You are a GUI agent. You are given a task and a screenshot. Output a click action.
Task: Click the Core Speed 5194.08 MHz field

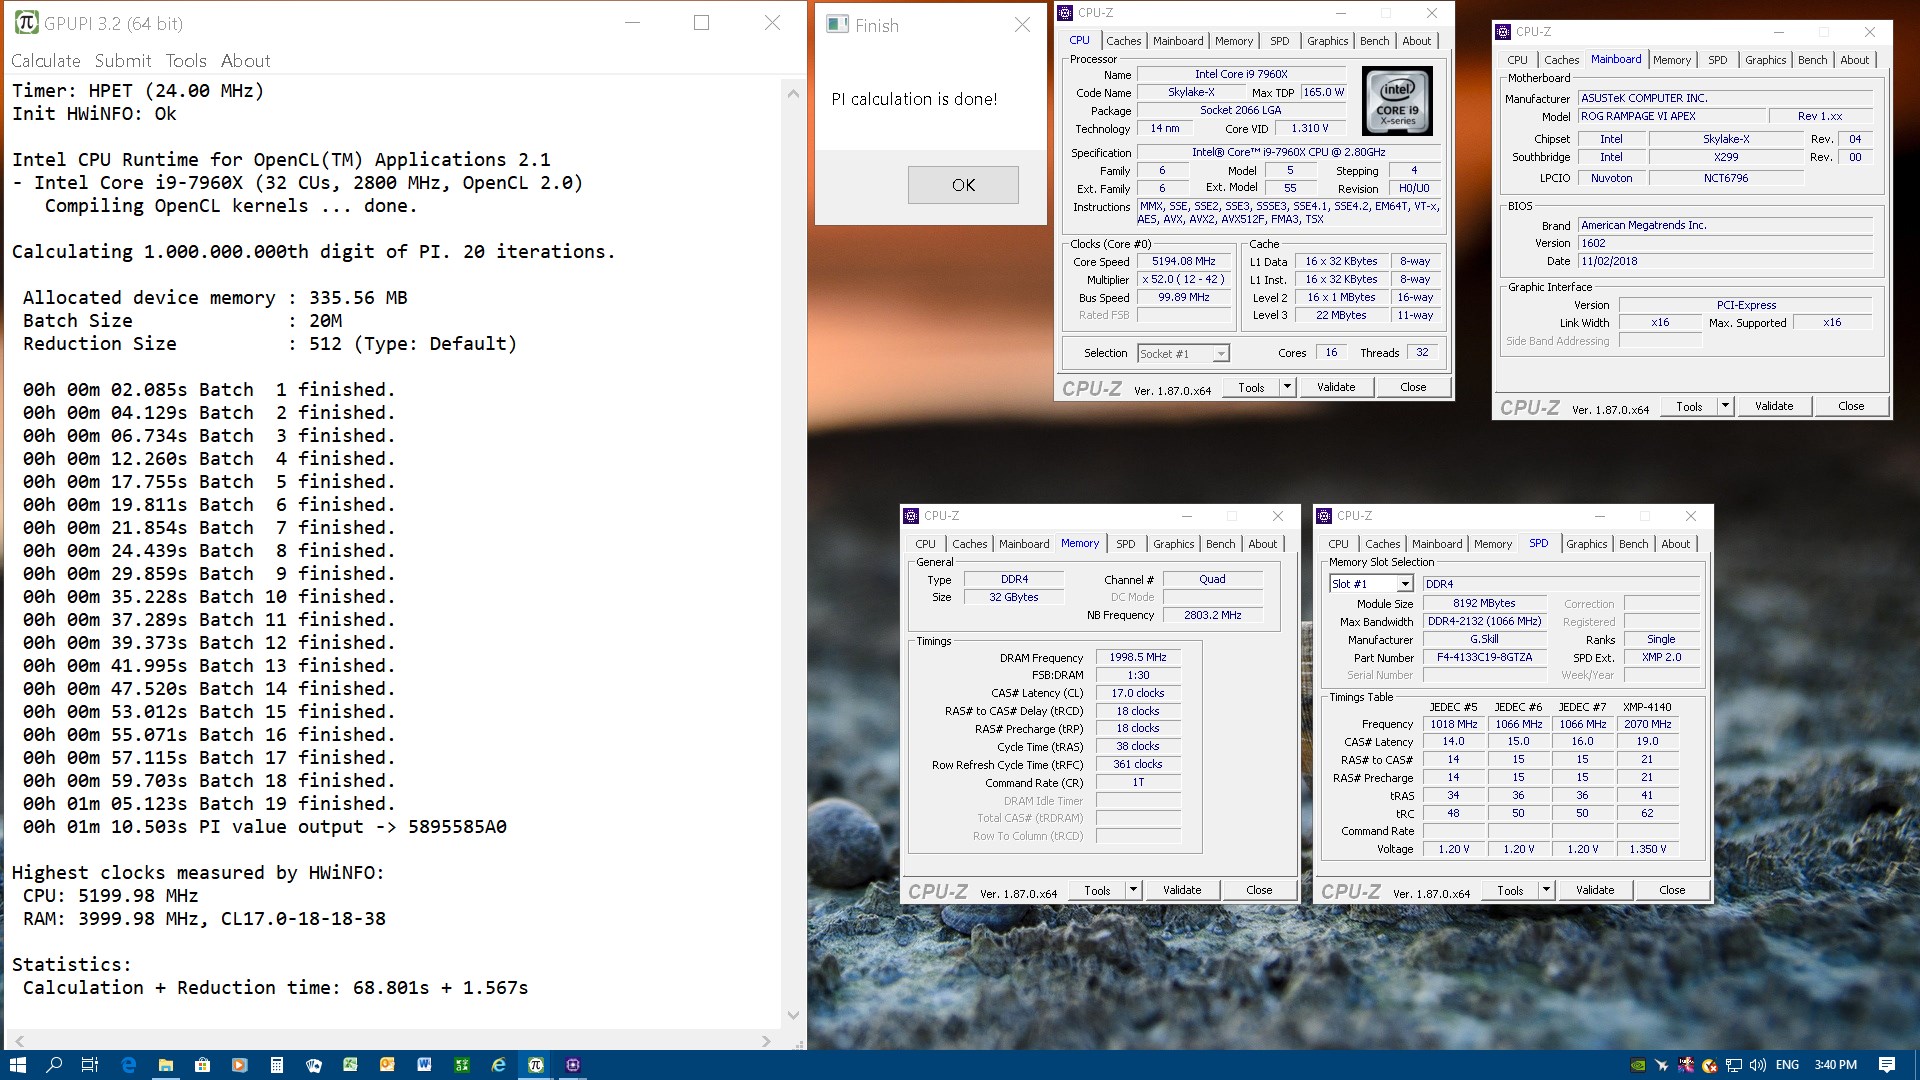1183,261
